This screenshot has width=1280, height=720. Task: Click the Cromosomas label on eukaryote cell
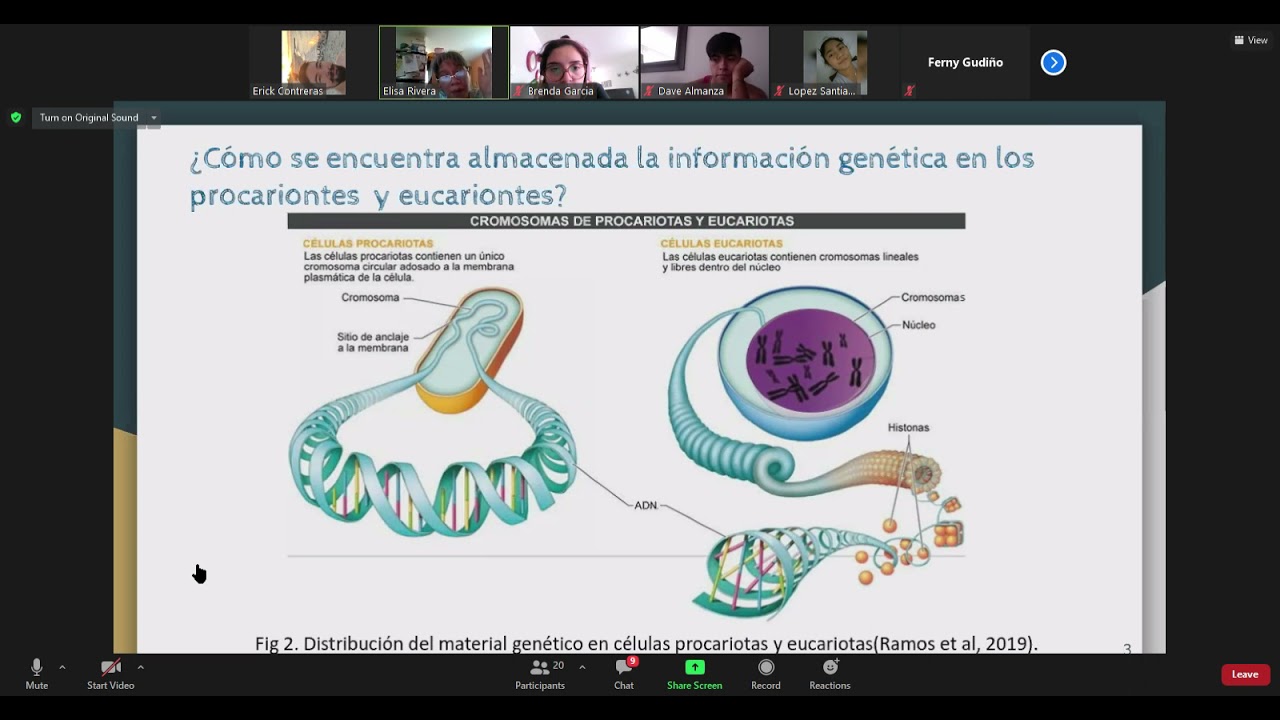click(933, 298)
